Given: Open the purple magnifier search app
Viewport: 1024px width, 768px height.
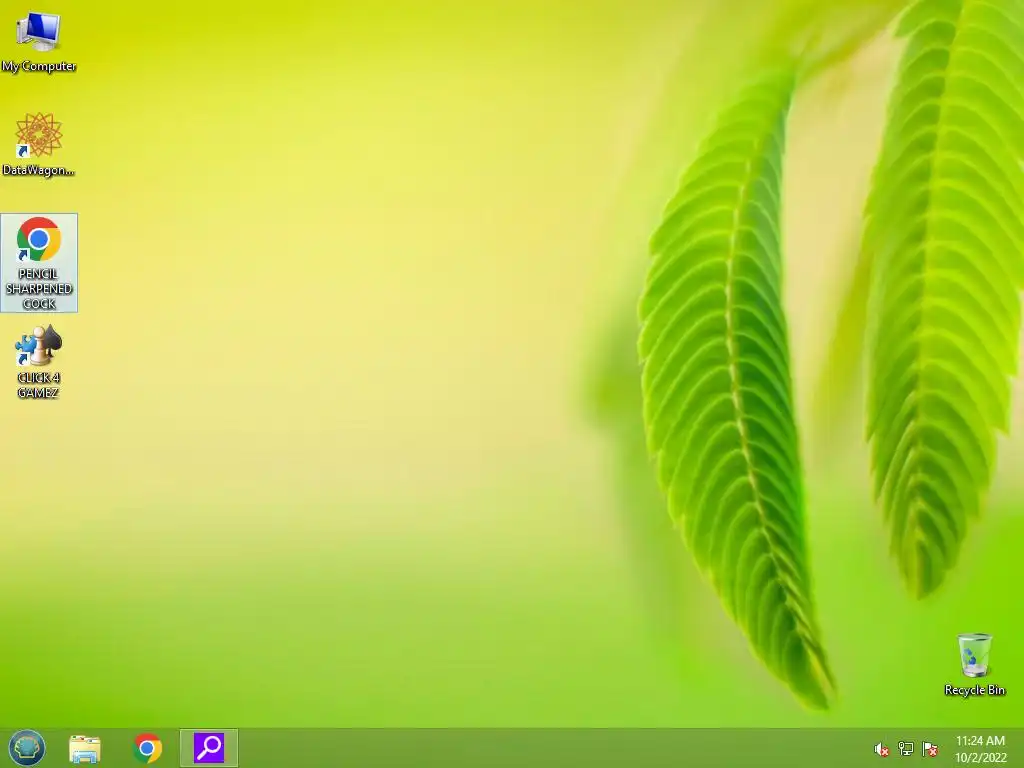Looking at the screenshot, I should tap(209, 748).
